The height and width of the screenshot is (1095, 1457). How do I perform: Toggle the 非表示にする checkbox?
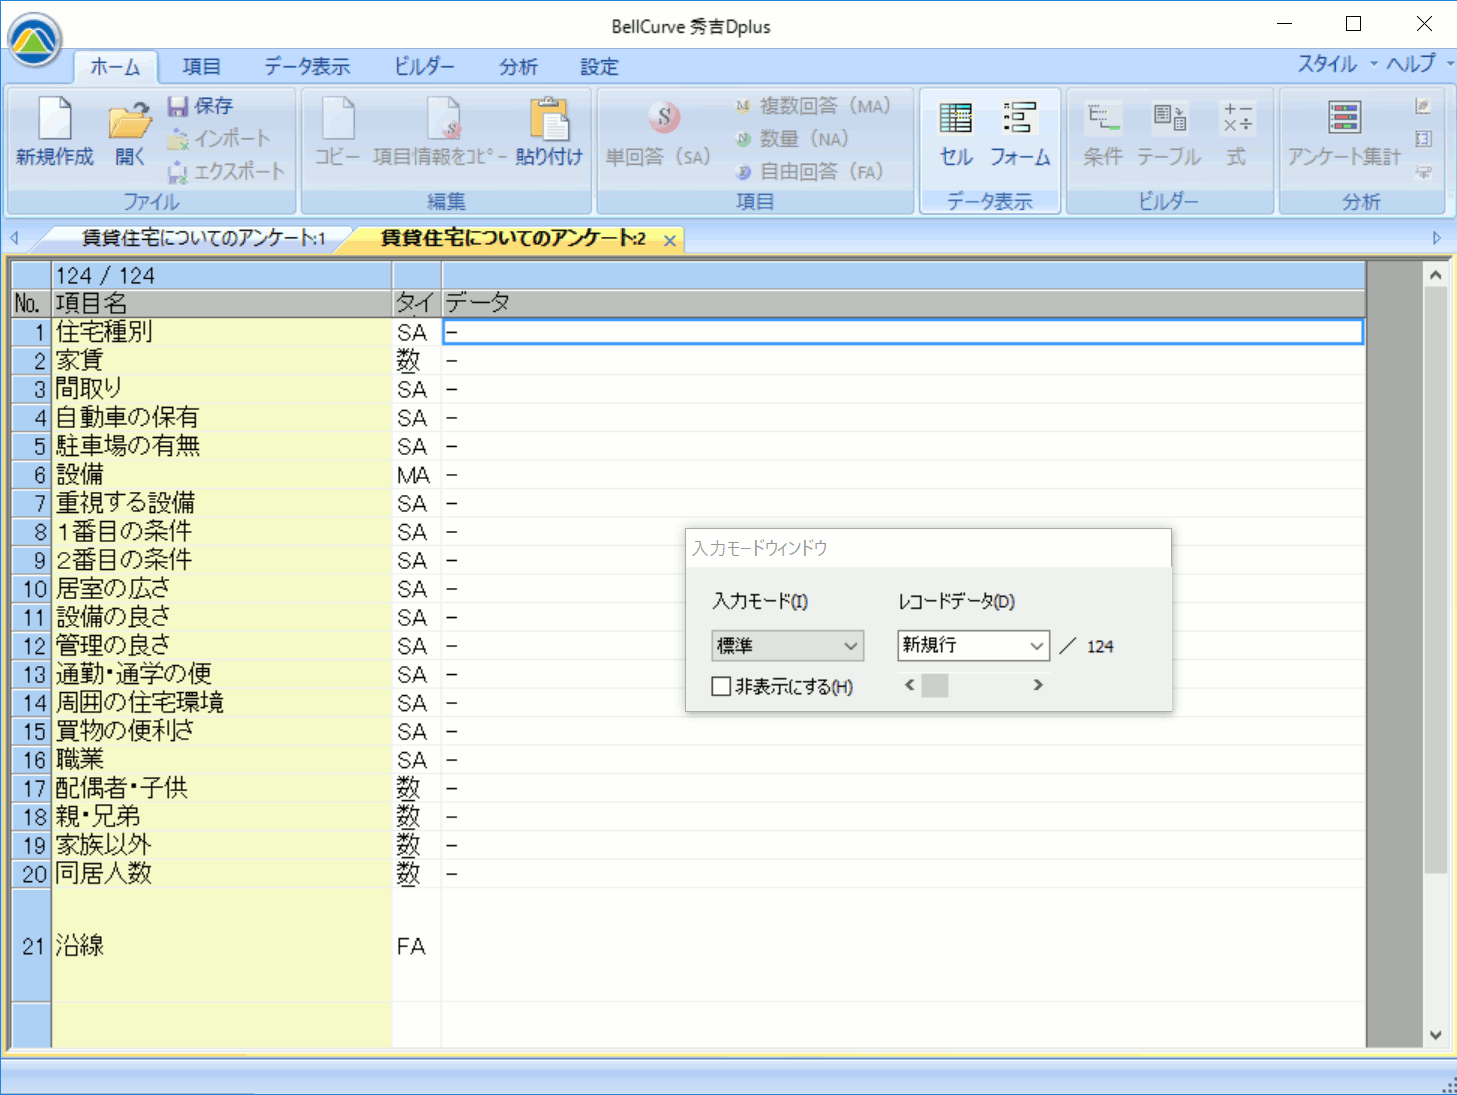tap(721, 686)
